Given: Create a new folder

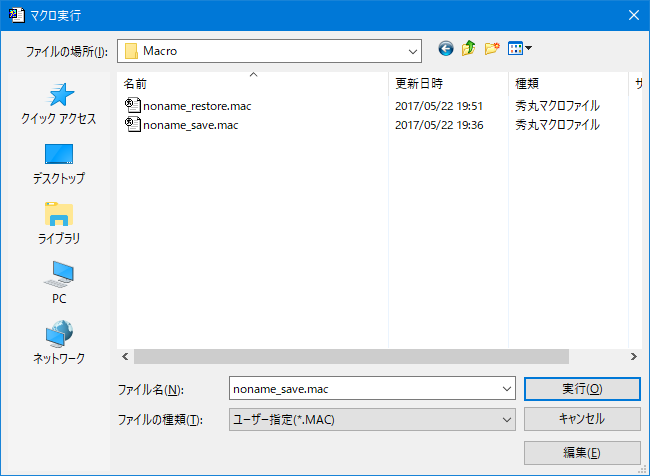Looking at the screenshot, I should coord(492,49).
